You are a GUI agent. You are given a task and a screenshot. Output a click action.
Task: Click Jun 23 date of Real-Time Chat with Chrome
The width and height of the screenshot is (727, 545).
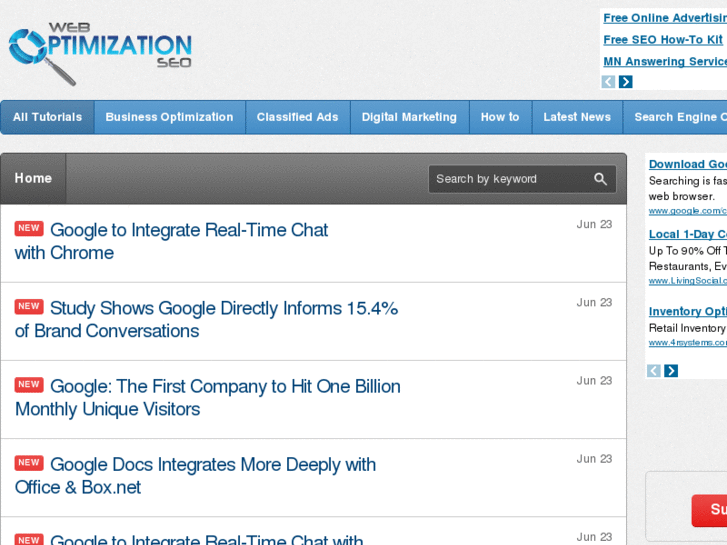[x=594, y=224]
